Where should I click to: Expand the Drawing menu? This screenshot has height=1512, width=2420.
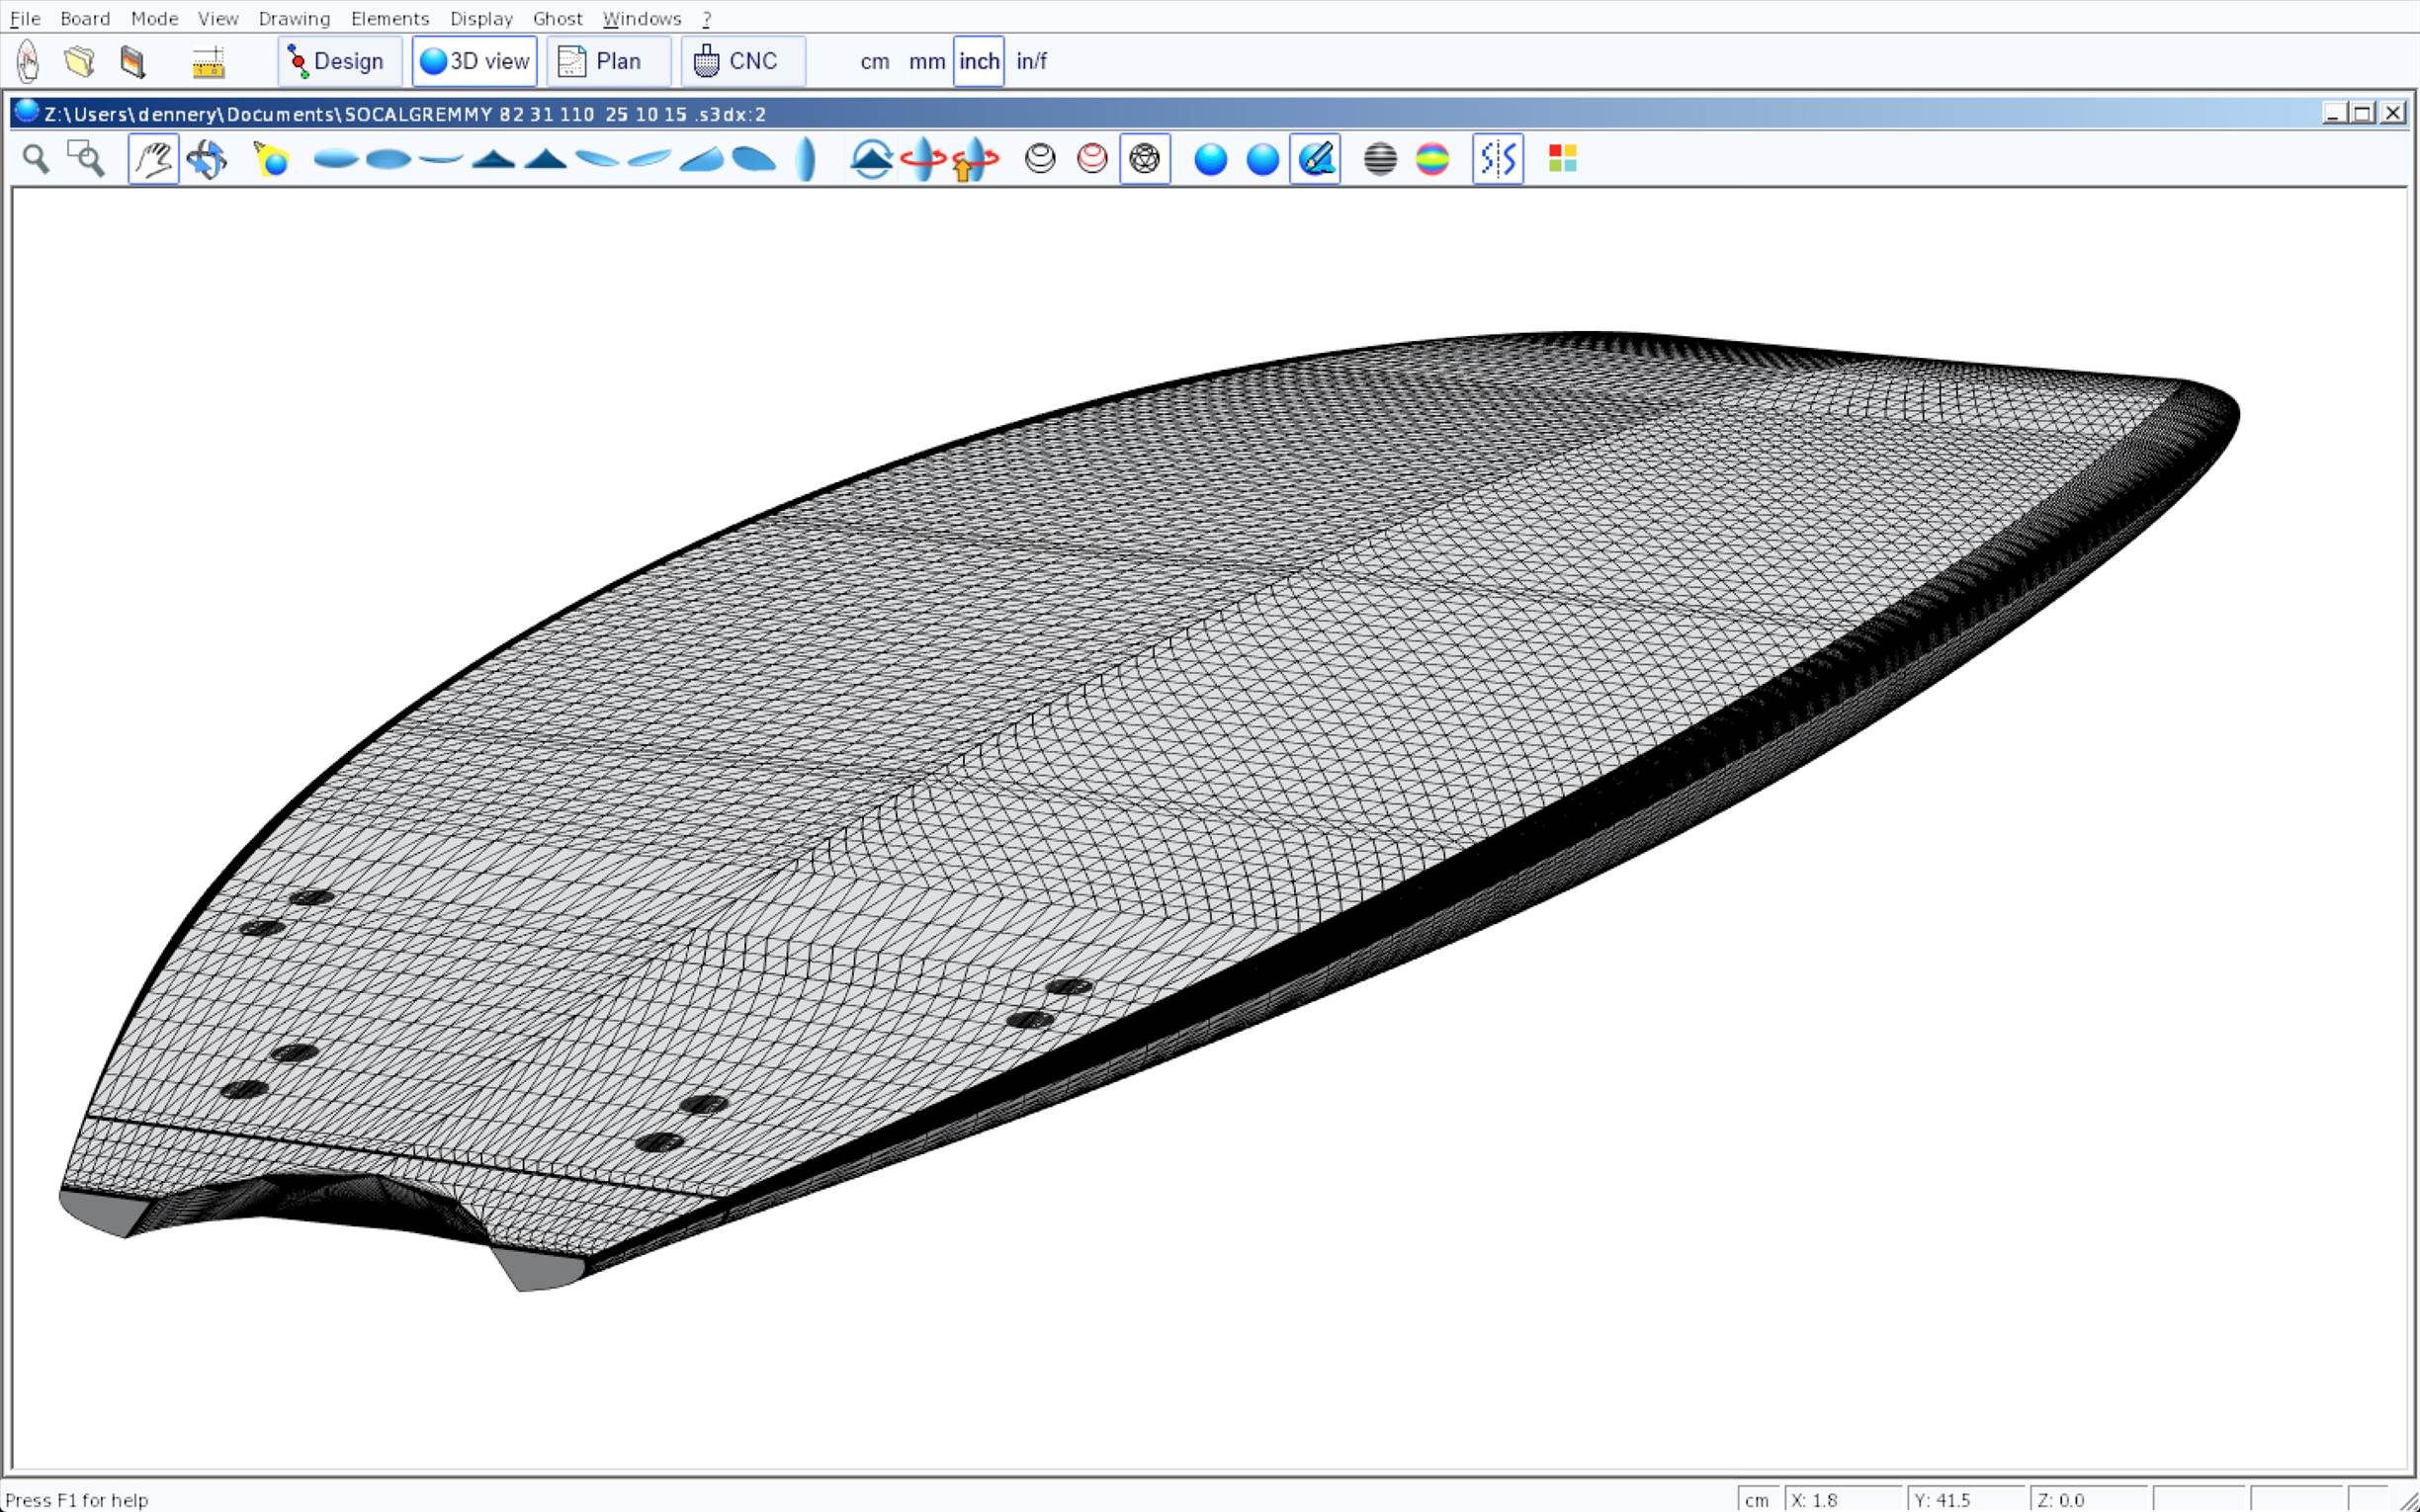coord(294,18)
